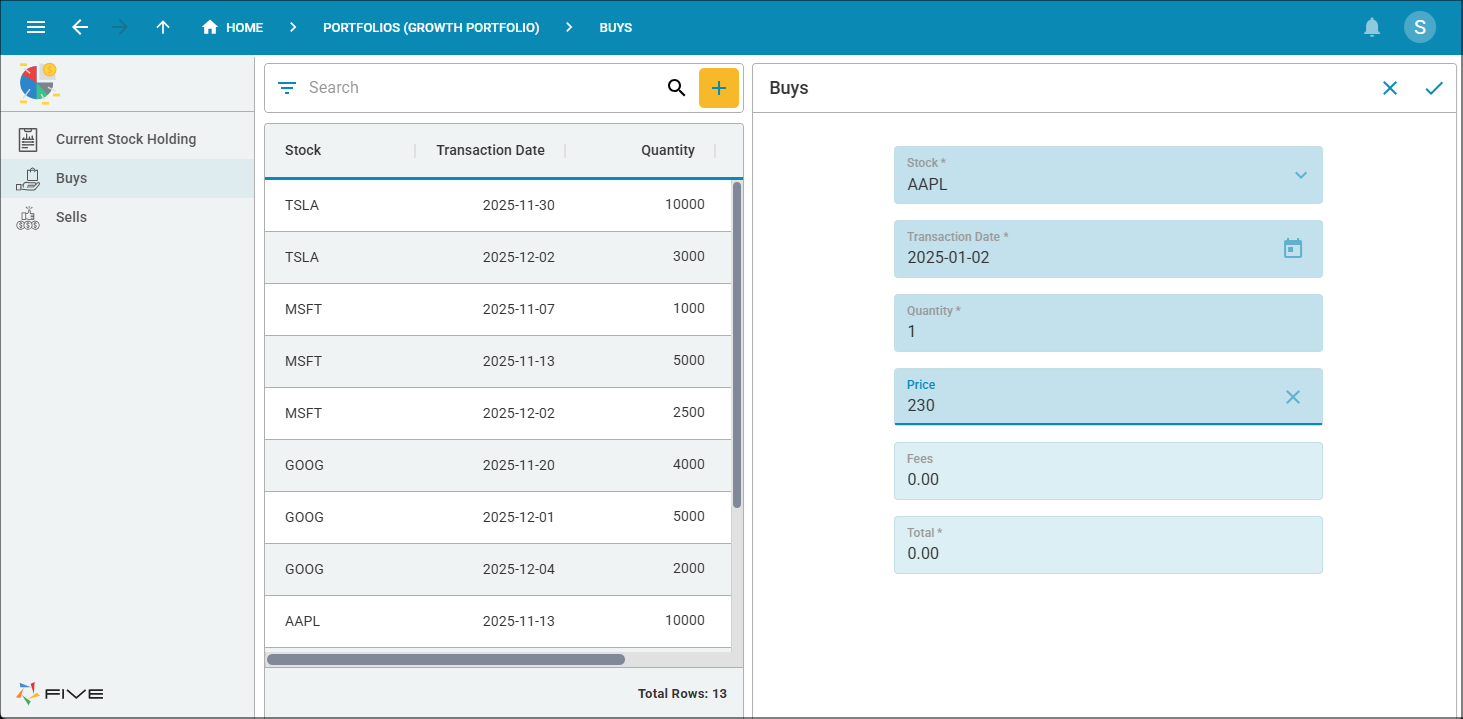The width and height of the screenshot is (1463, 719).
Task: Click into the Quantity input field
Action: point(1107,331)
